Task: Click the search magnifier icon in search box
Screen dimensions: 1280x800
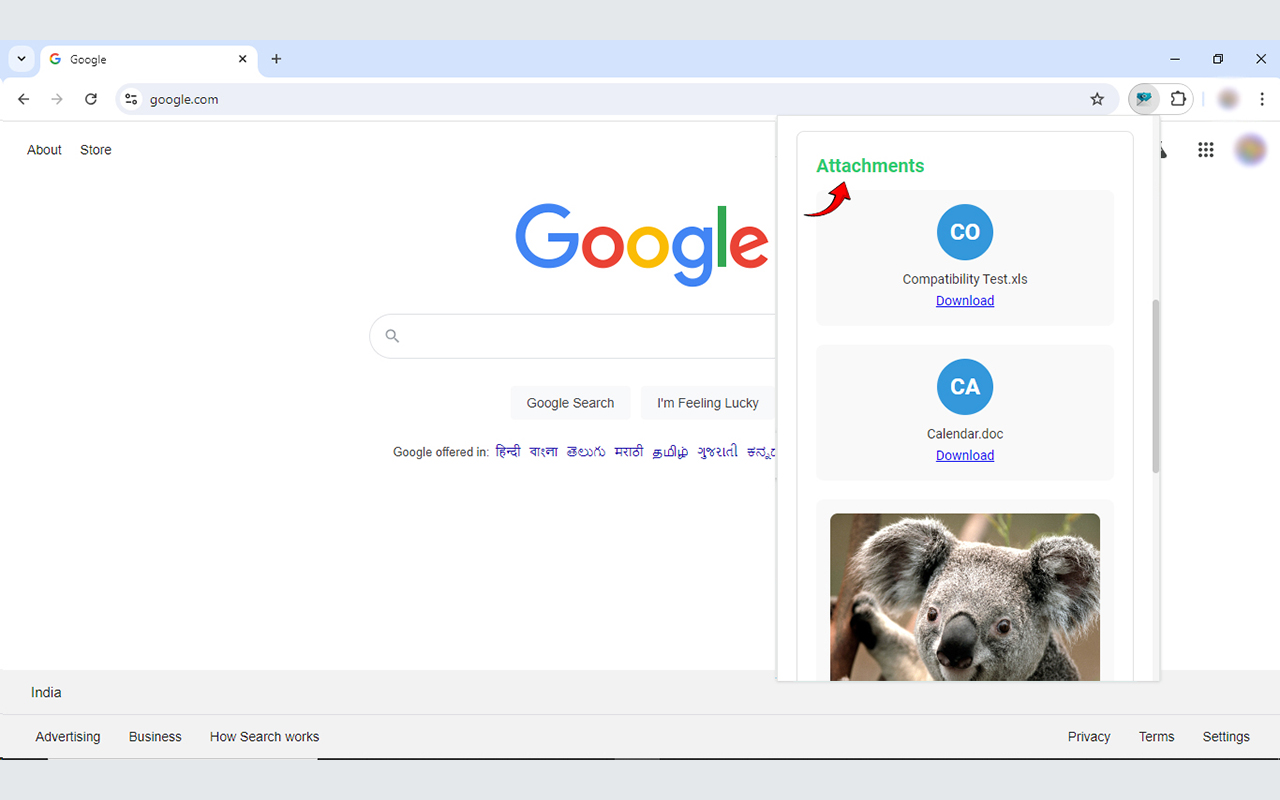Action: [x=391, y=336]
